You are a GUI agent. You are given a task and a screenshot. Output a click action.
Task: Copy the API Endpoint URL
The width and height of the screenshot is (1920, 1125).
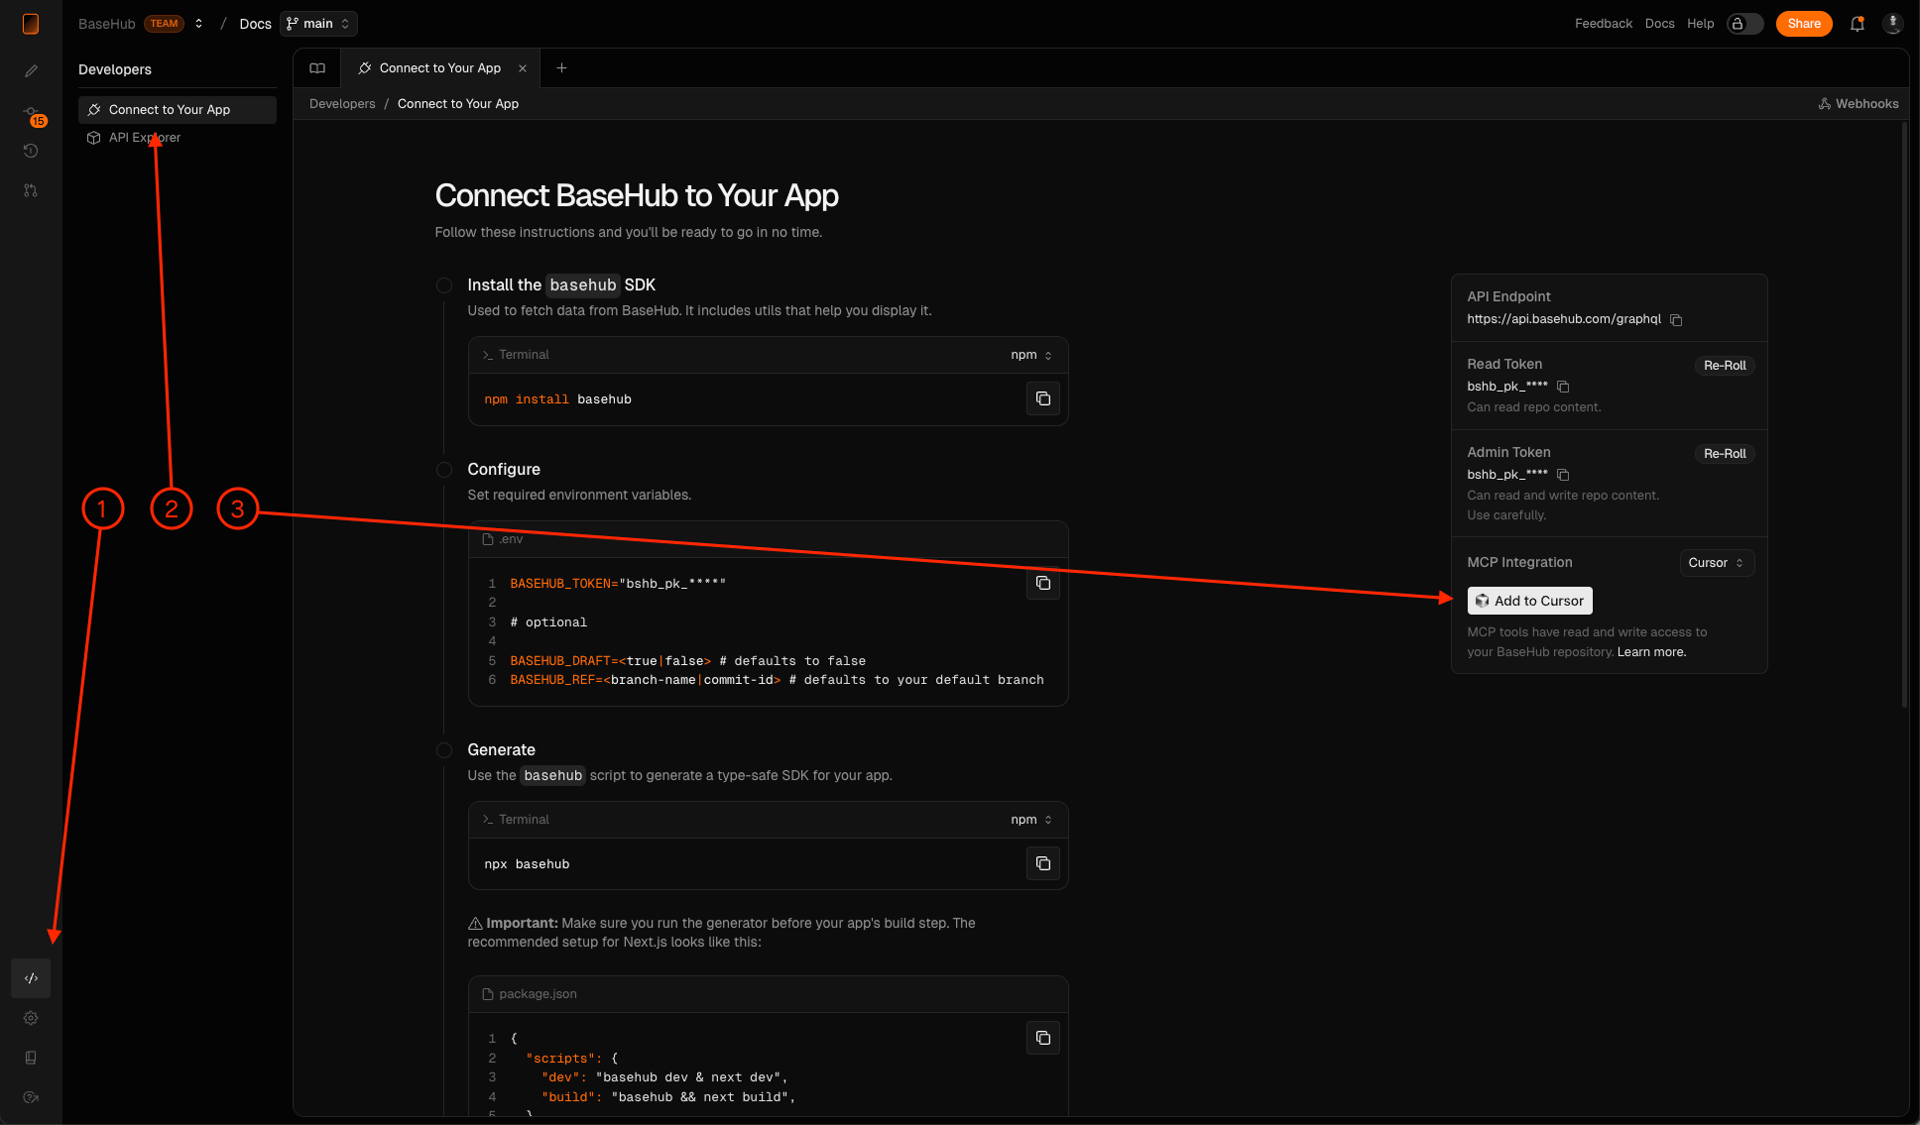tap(1676, 320)
